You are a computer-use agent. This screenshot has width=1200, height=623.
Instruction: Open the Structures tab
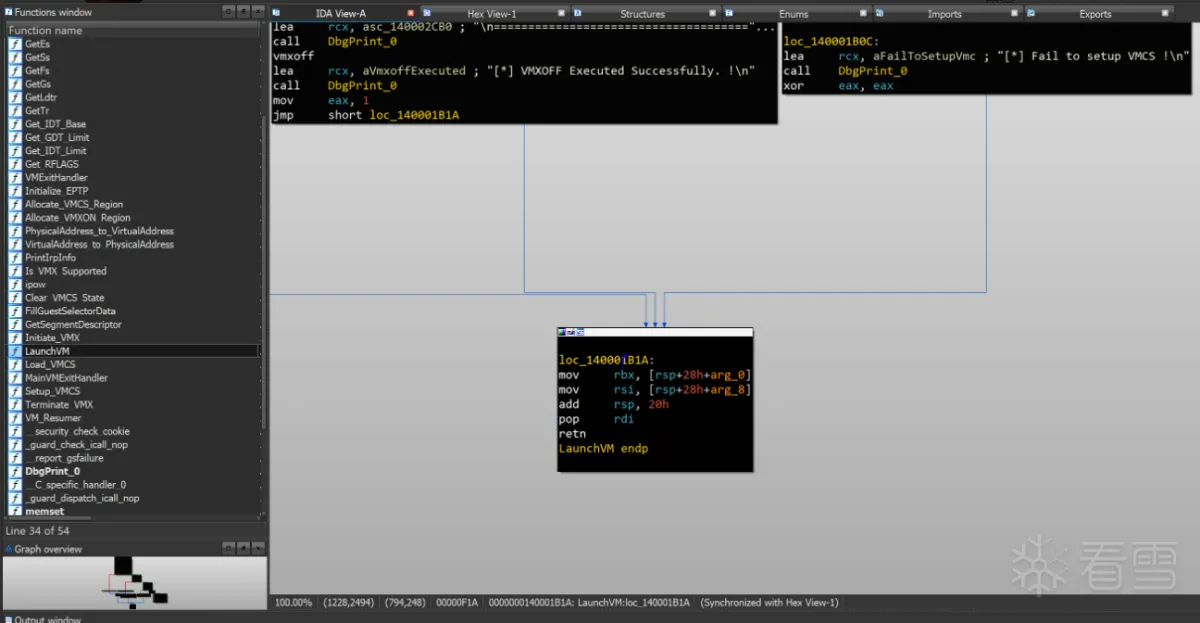coord(642,14)
